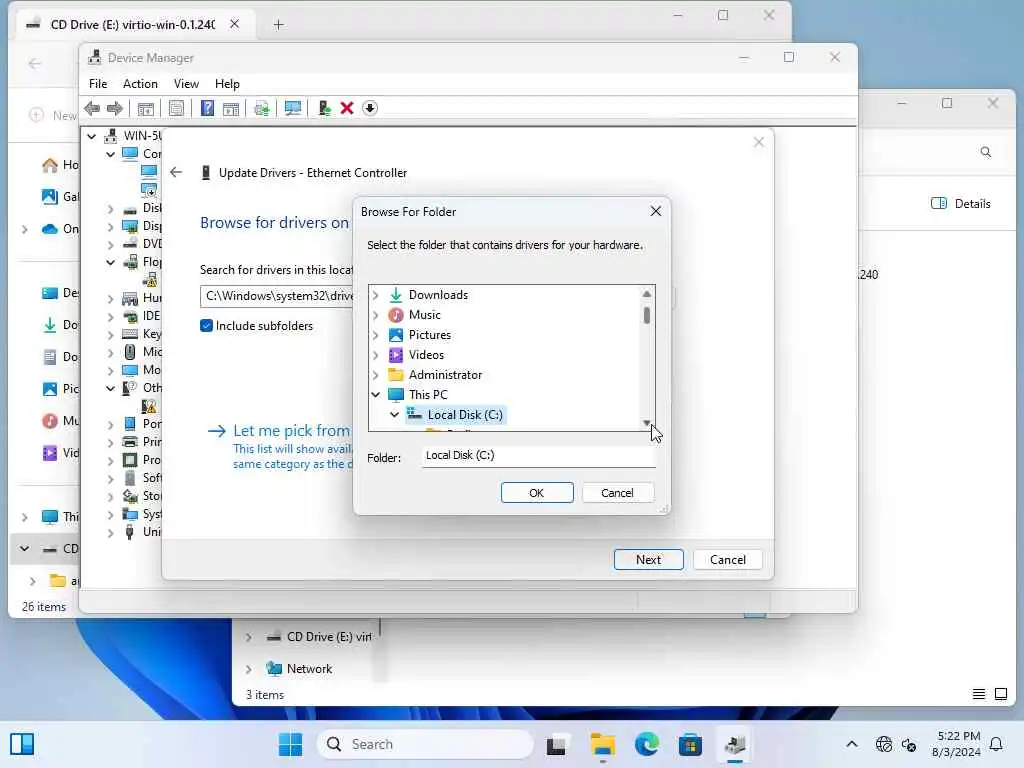The height and width of the screenshot is (768, 1024).
Task: Click the red X Uninstall device icon
Action: click(347, 108)
